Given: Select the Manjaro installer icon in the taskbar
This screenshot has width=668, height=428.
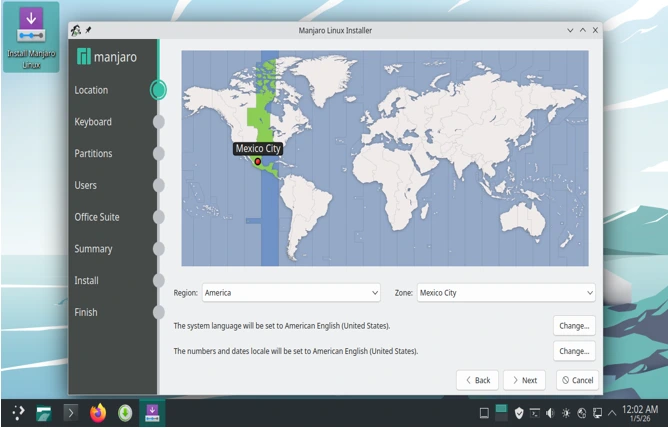Looking at the screenshot, I should (x=151, y=413).
